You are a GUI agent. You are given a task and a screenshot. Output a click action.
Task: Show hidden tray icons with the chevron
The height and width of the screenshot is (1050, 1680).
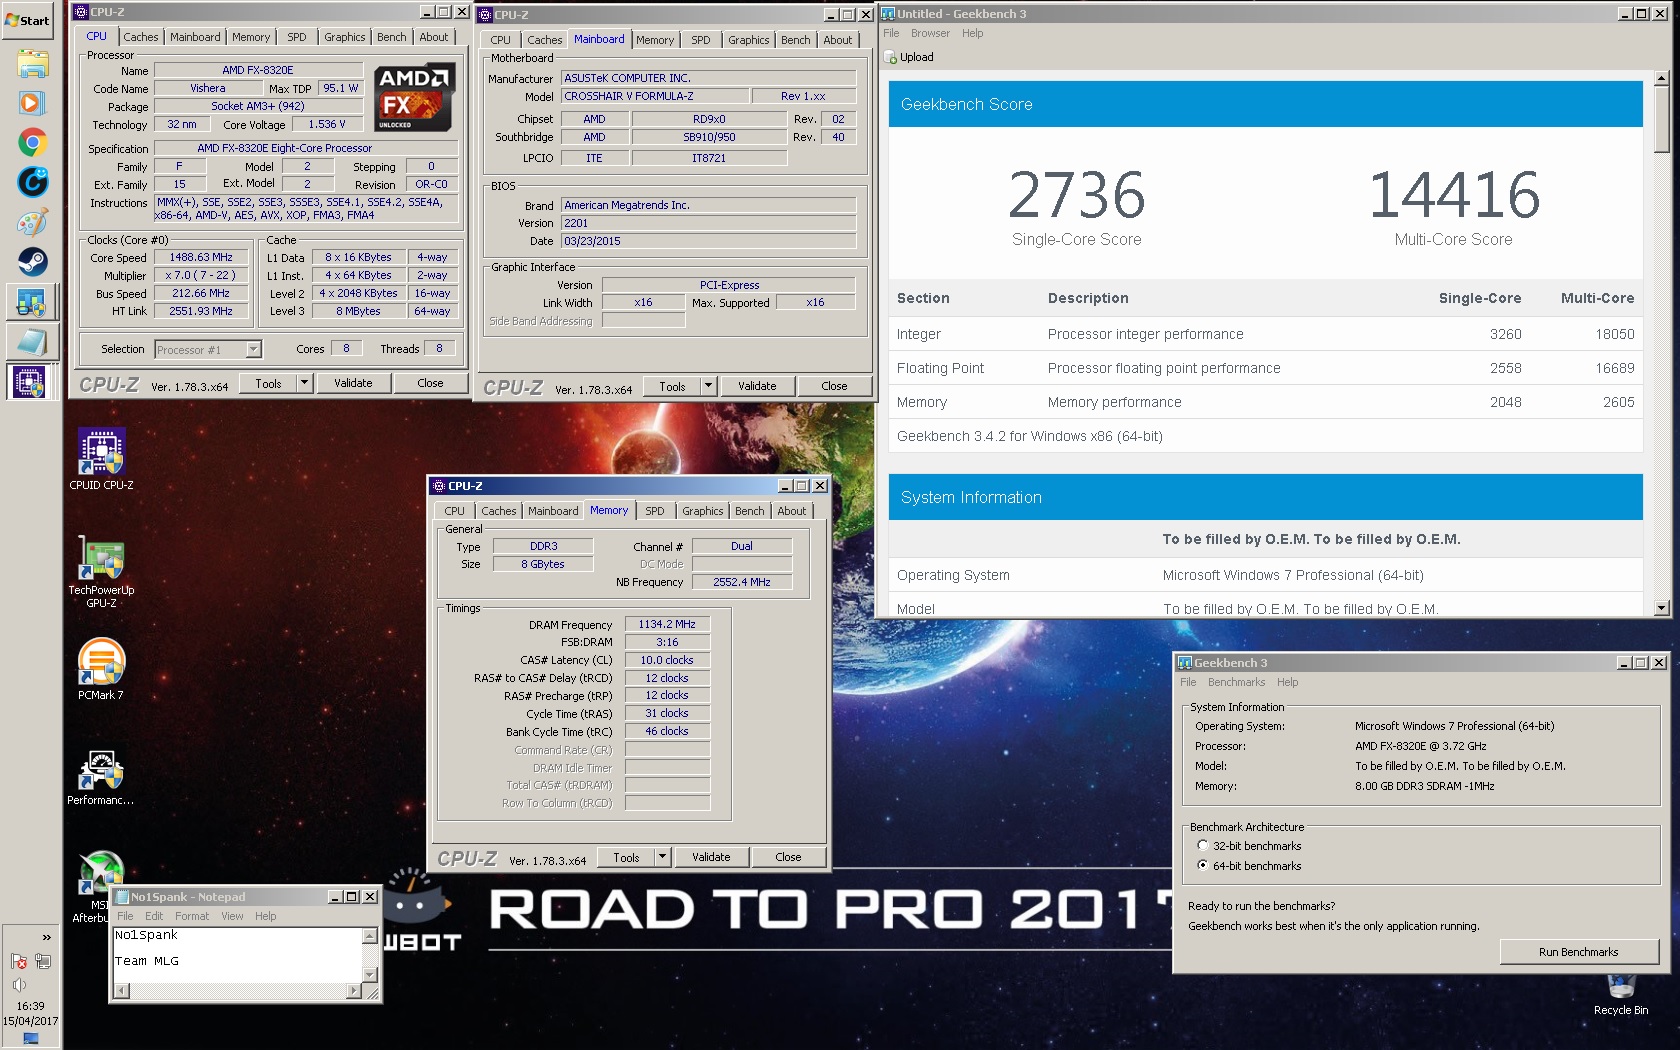(x=46, y=937)
